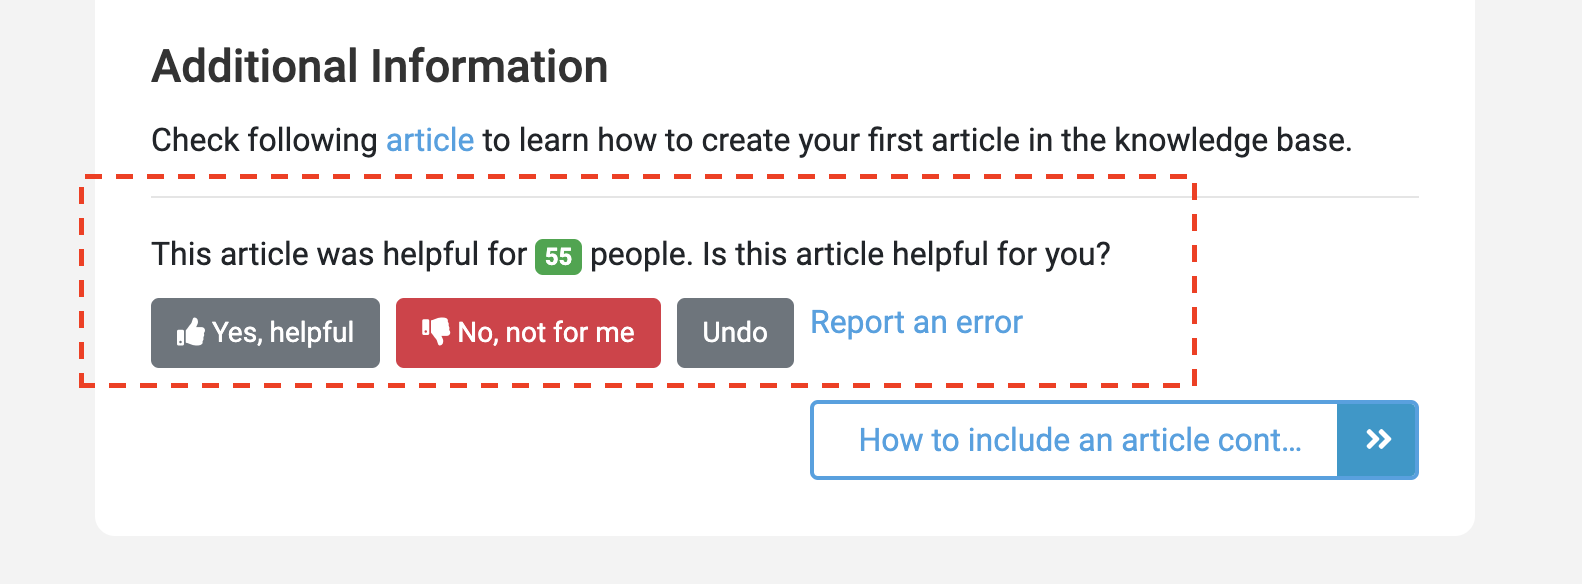Click the green 55 count badge
1582x586 pixels.
tap(558, 257)
